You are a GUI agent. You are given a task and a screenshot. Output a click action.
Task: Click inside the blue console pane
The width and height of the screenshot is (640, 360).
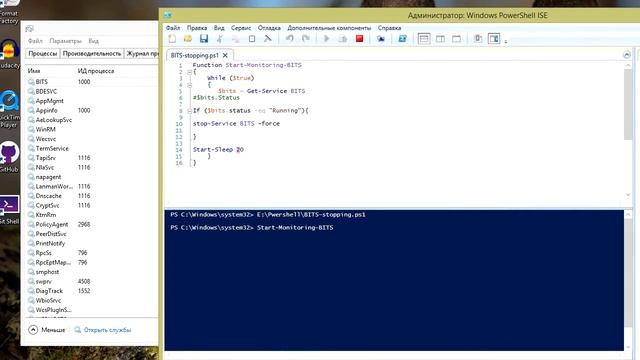(x=394, y=280)
